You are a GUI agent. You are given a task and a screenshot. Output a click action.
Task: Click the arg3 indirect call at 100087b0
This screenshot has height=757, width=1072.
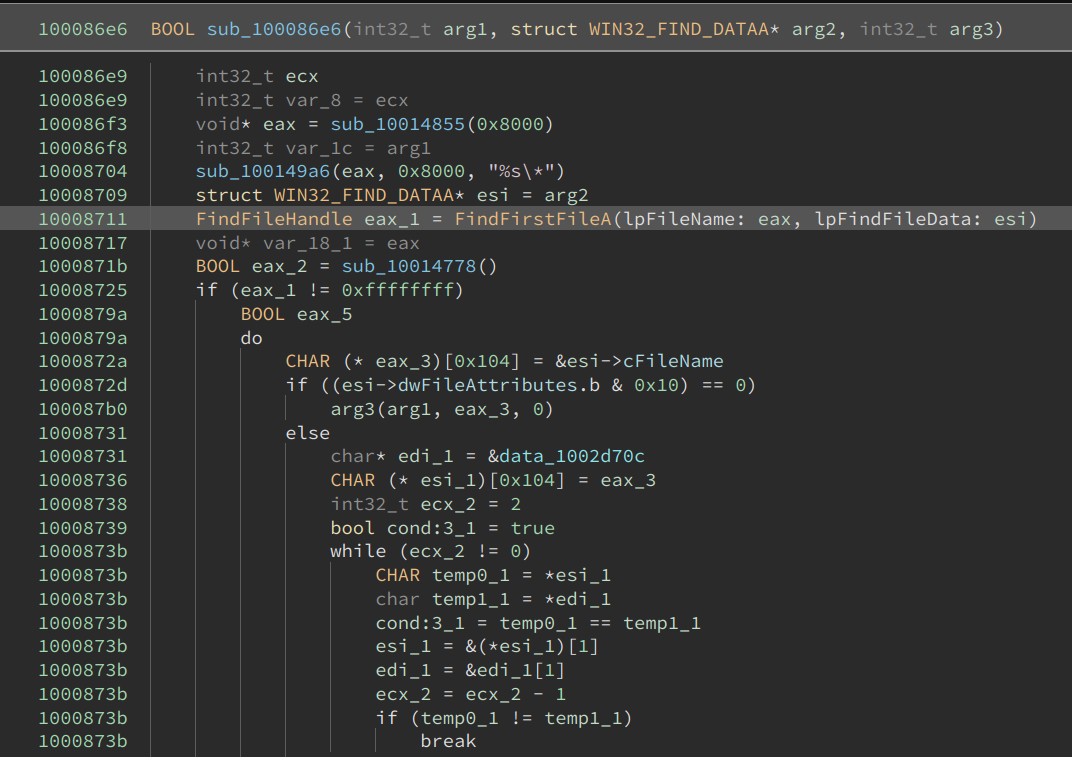352,409
